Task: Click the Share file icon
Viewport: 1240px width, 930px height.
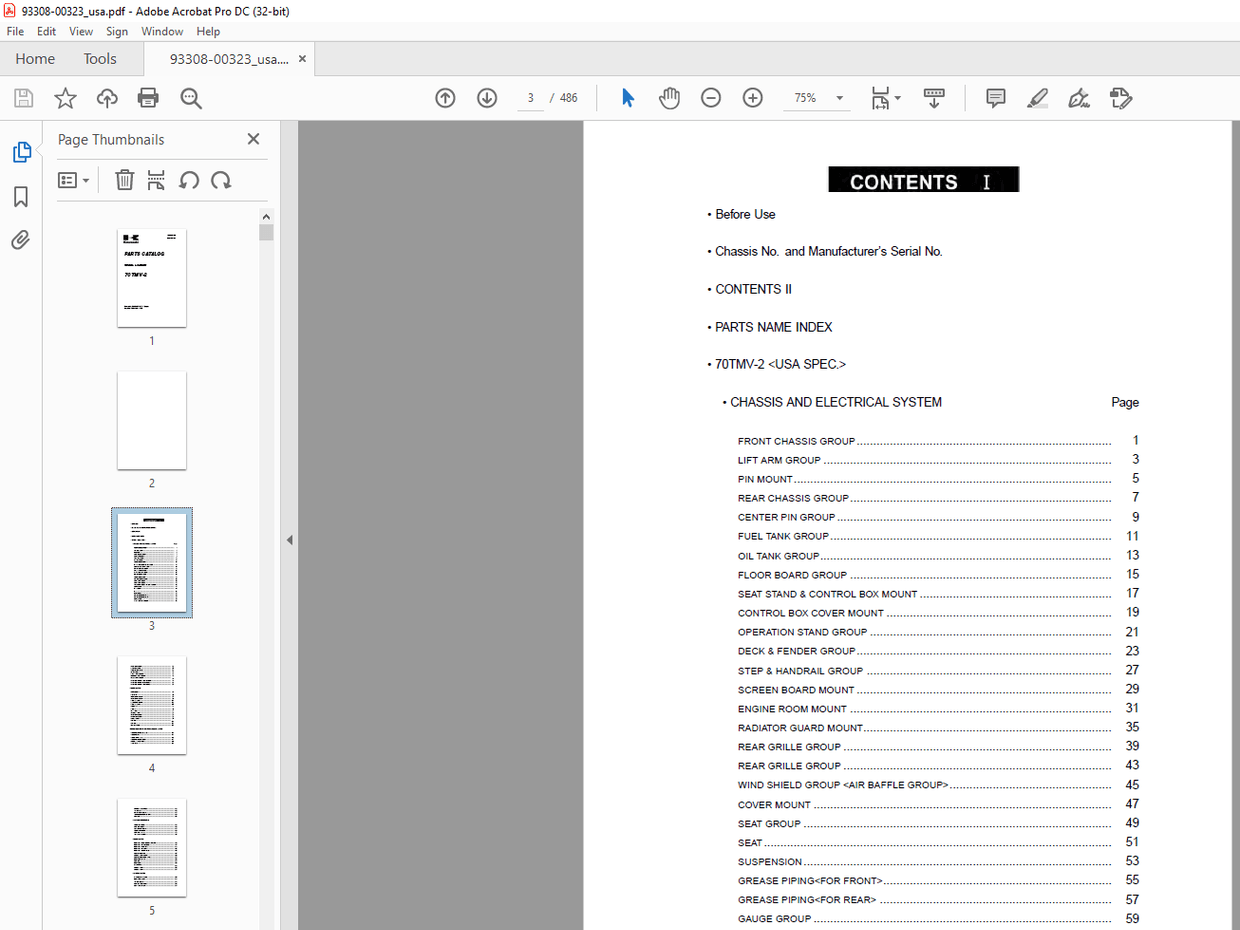Action: point(106,97)
